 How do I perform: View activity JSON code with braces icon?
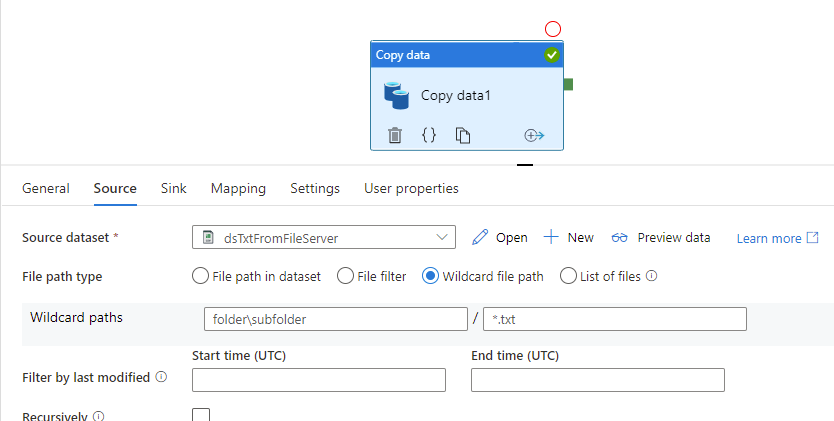click(429, 135)
